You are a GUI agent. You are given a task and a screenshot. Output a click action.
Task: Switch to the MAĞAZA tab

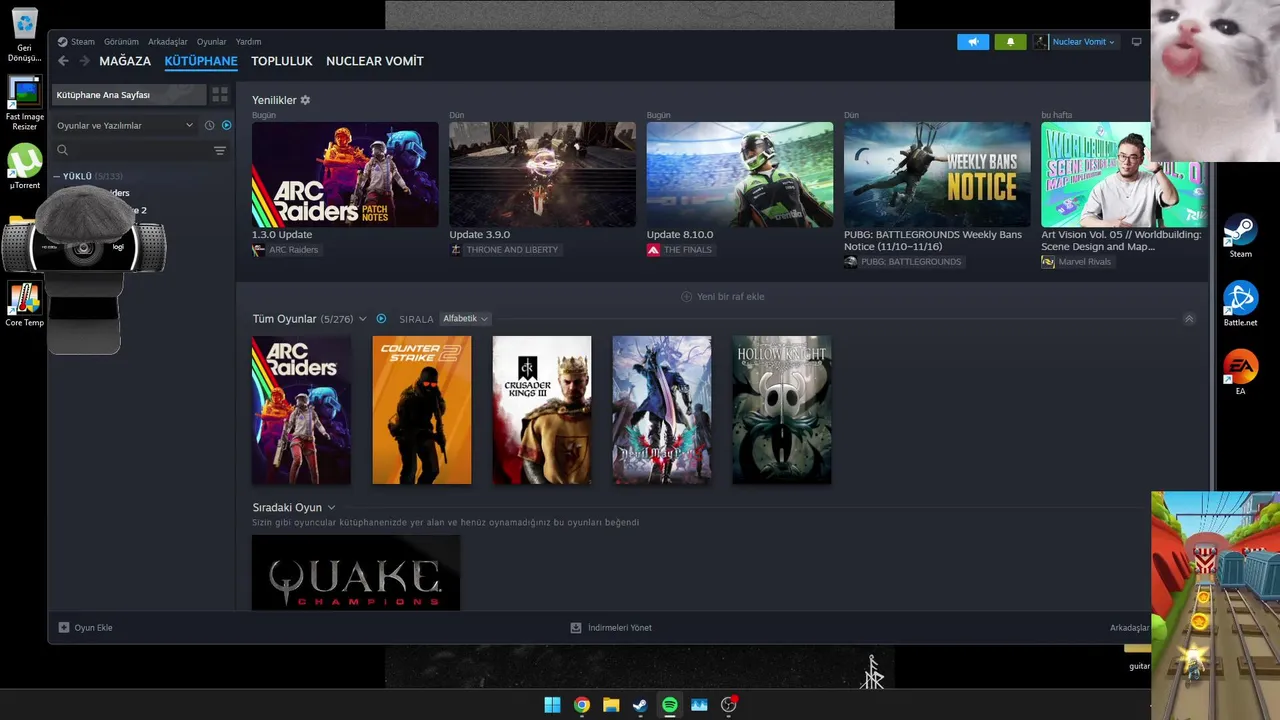pyautogui.click(x=125, y=61)
